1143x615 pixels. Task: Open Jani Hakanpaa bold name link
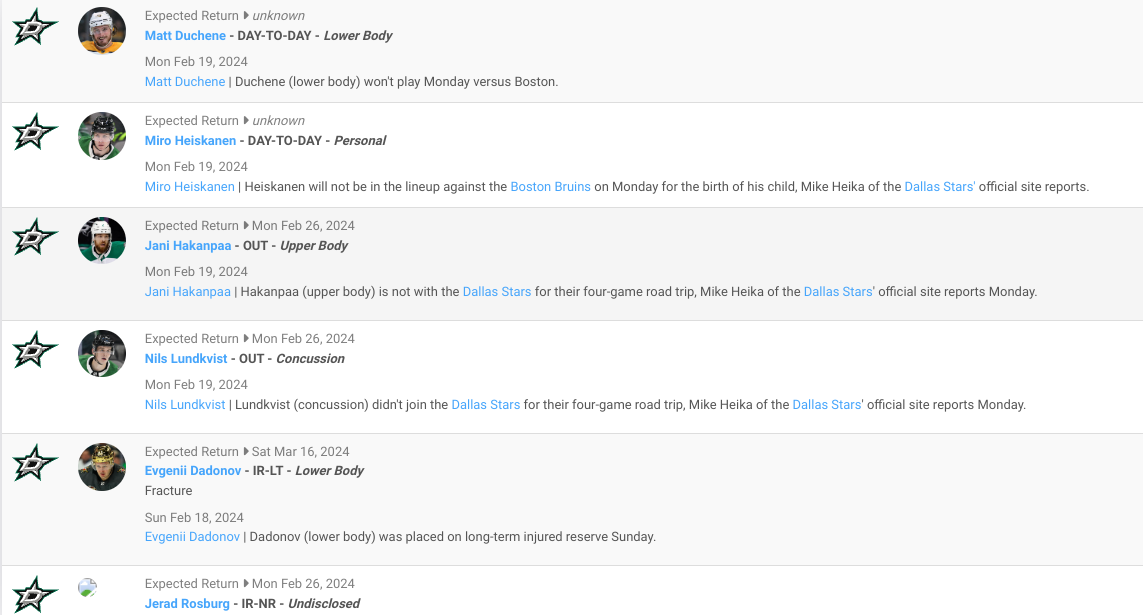pos(187,246)
